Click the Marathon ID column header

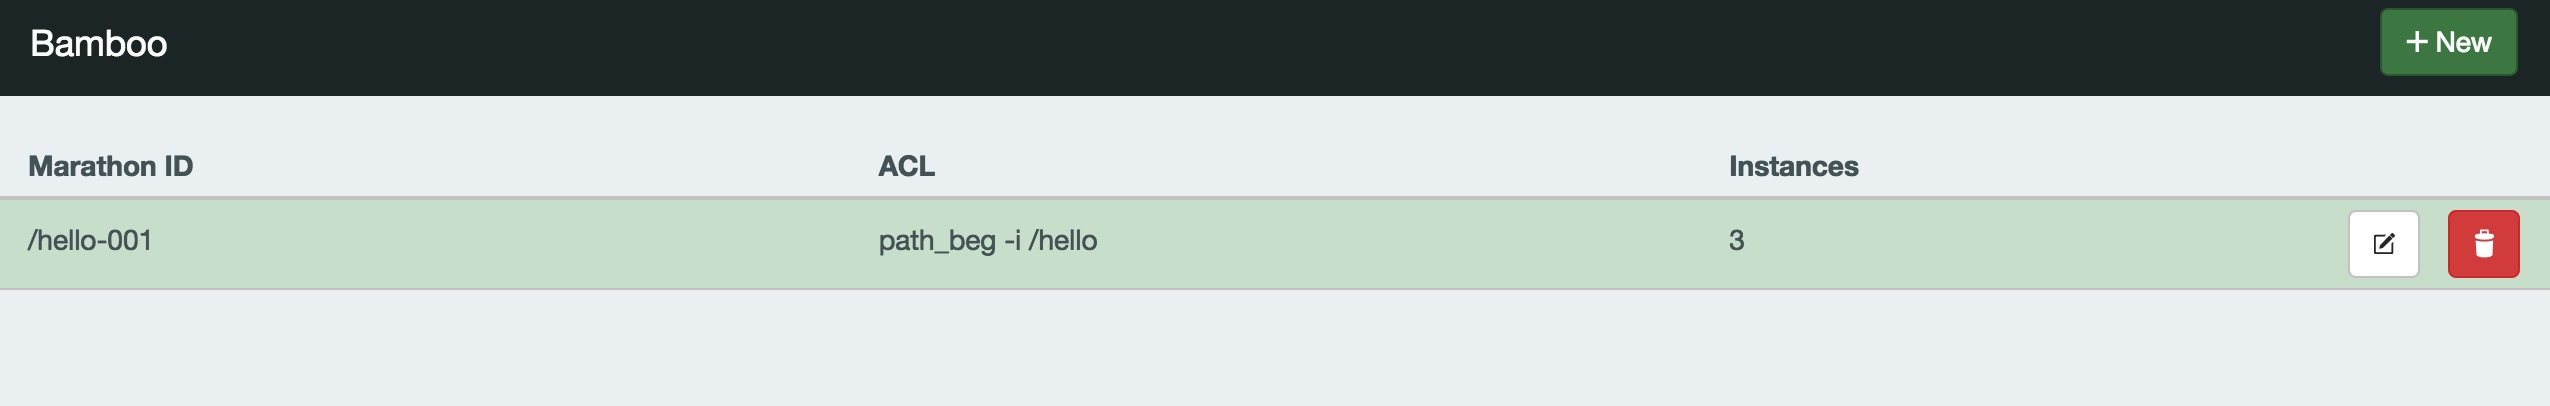(x=111, y=166)
